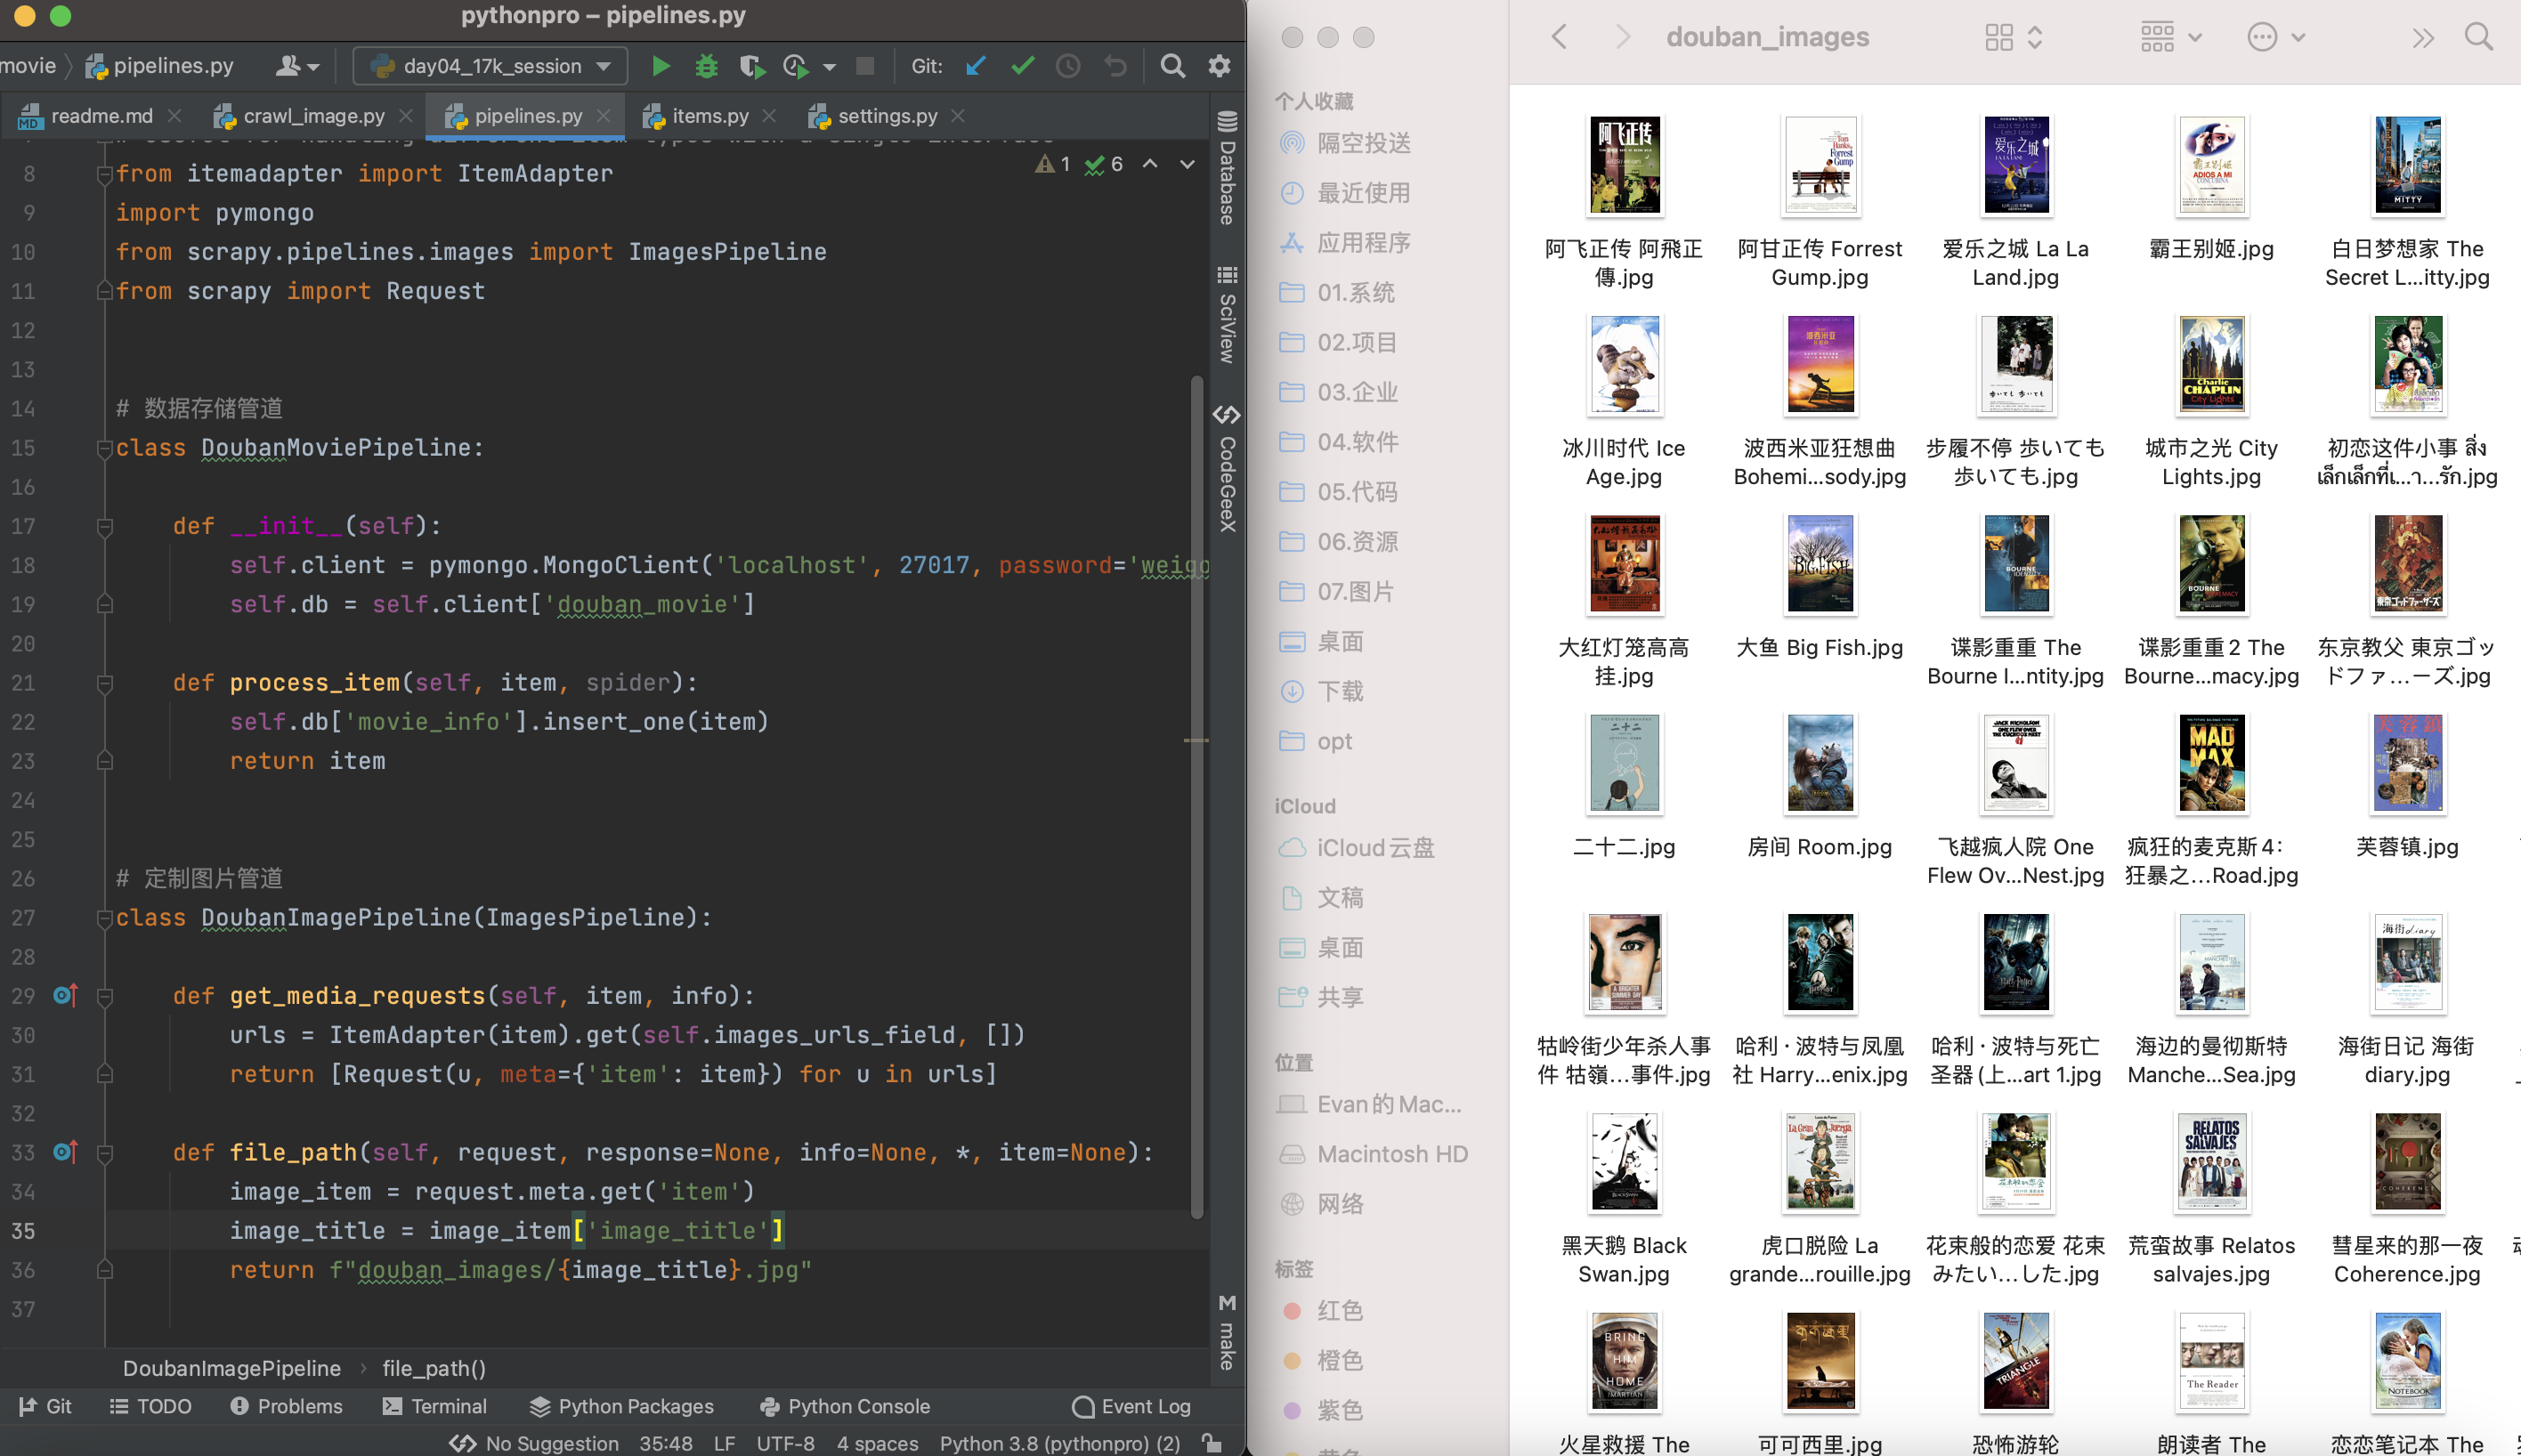Update project via Git blue arrow
Screen dimensions: 2521x1456
click(x=976, y=66)
